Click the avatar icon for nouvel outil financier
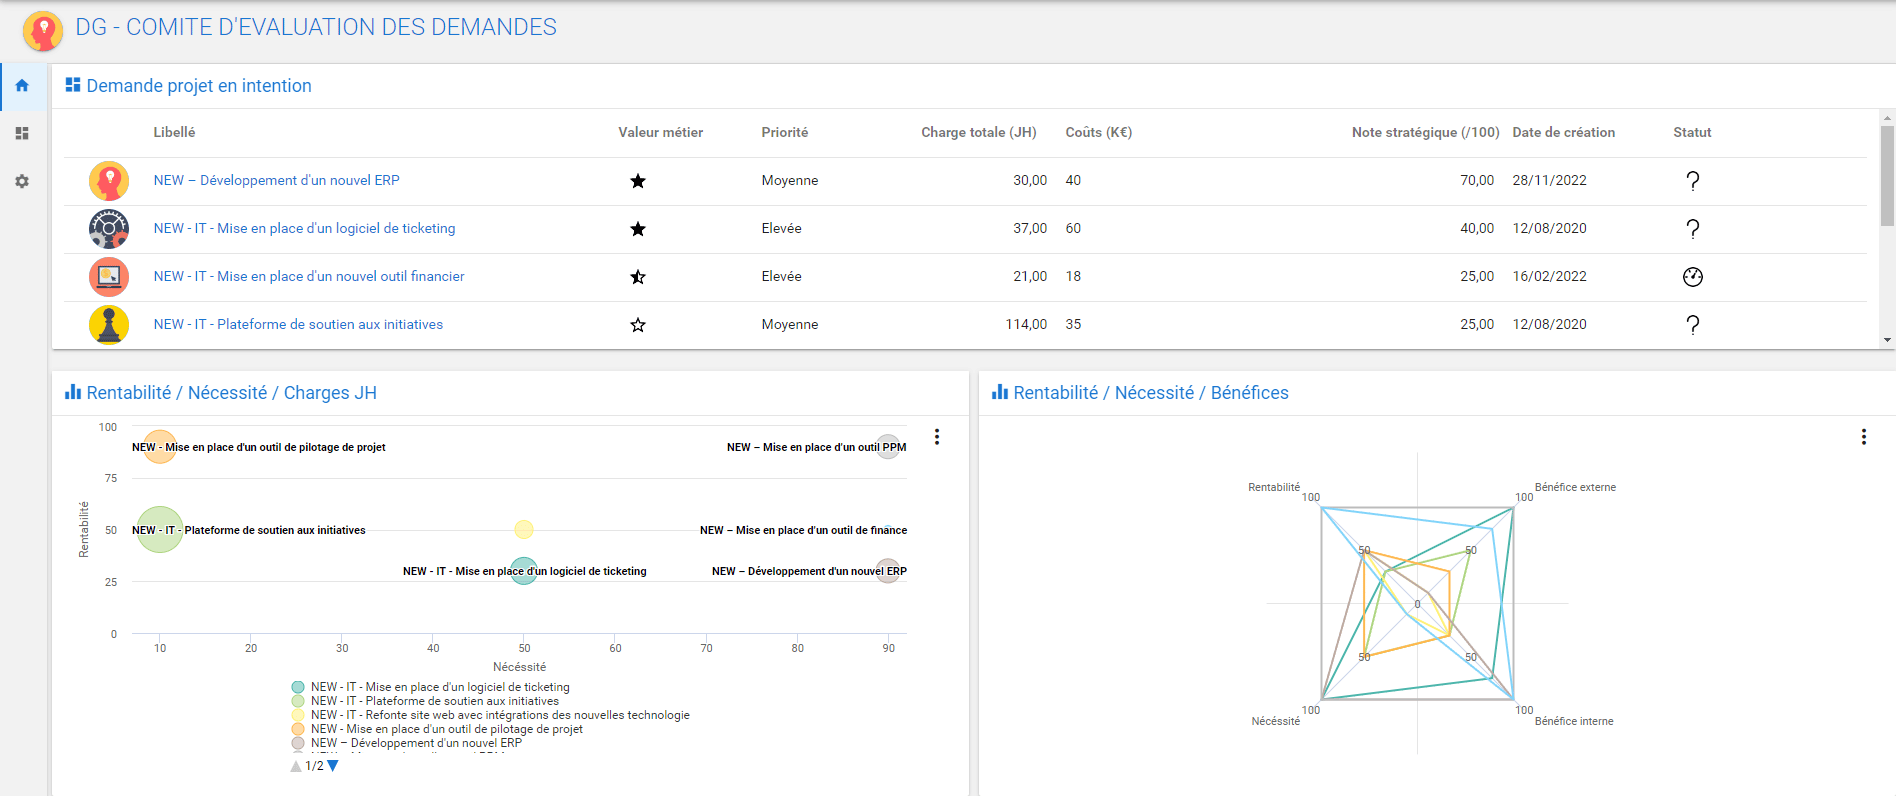 [x=109, y=277]
